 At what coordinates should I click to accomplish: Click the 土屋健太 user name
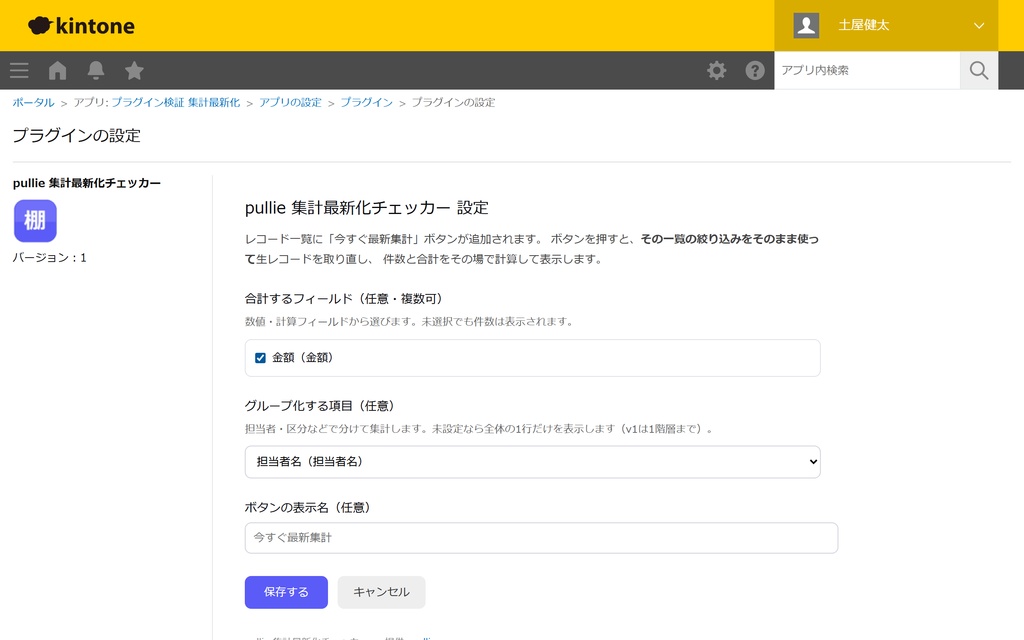[863, 25]
